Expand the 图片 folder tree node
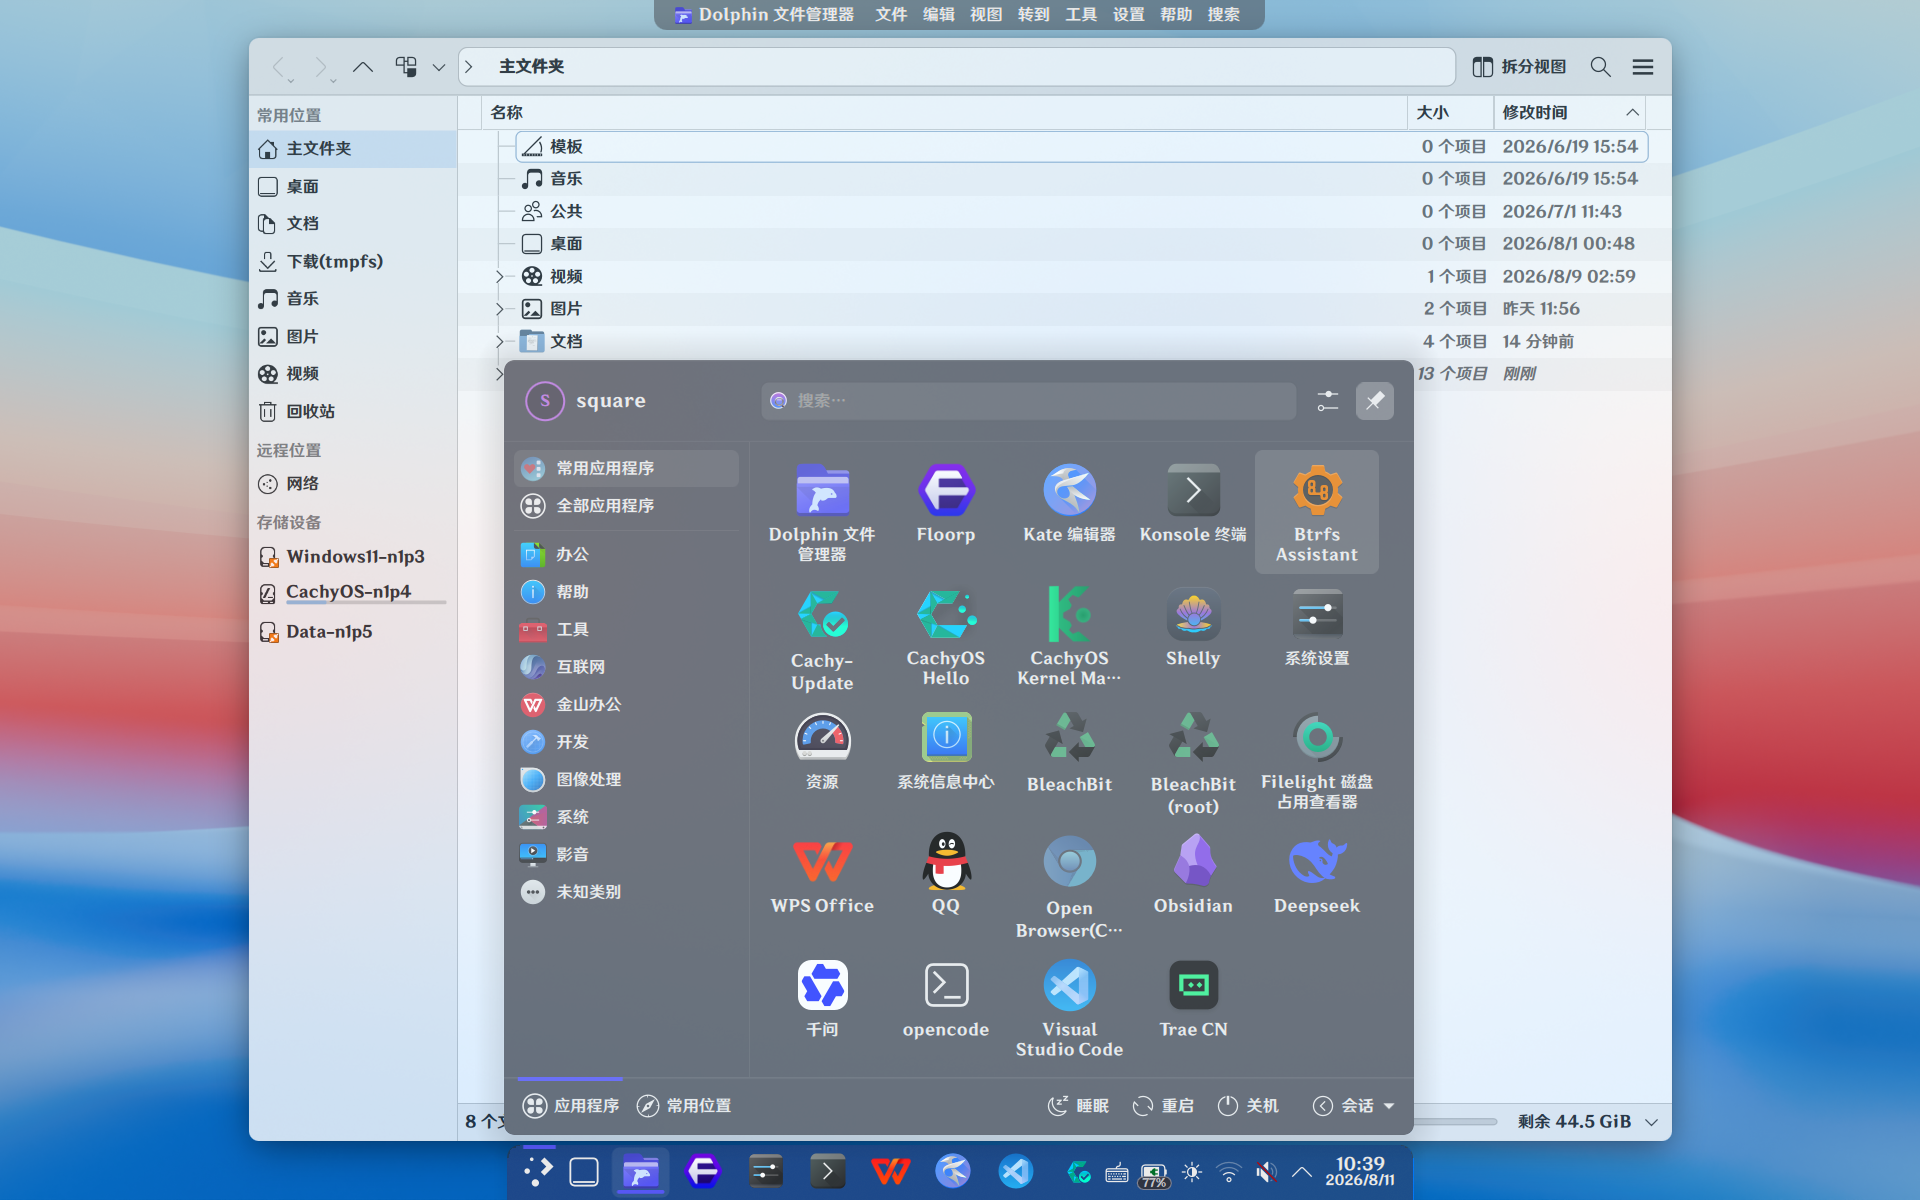Screen dimensions: 1920x1200 (x=499, y=309)
